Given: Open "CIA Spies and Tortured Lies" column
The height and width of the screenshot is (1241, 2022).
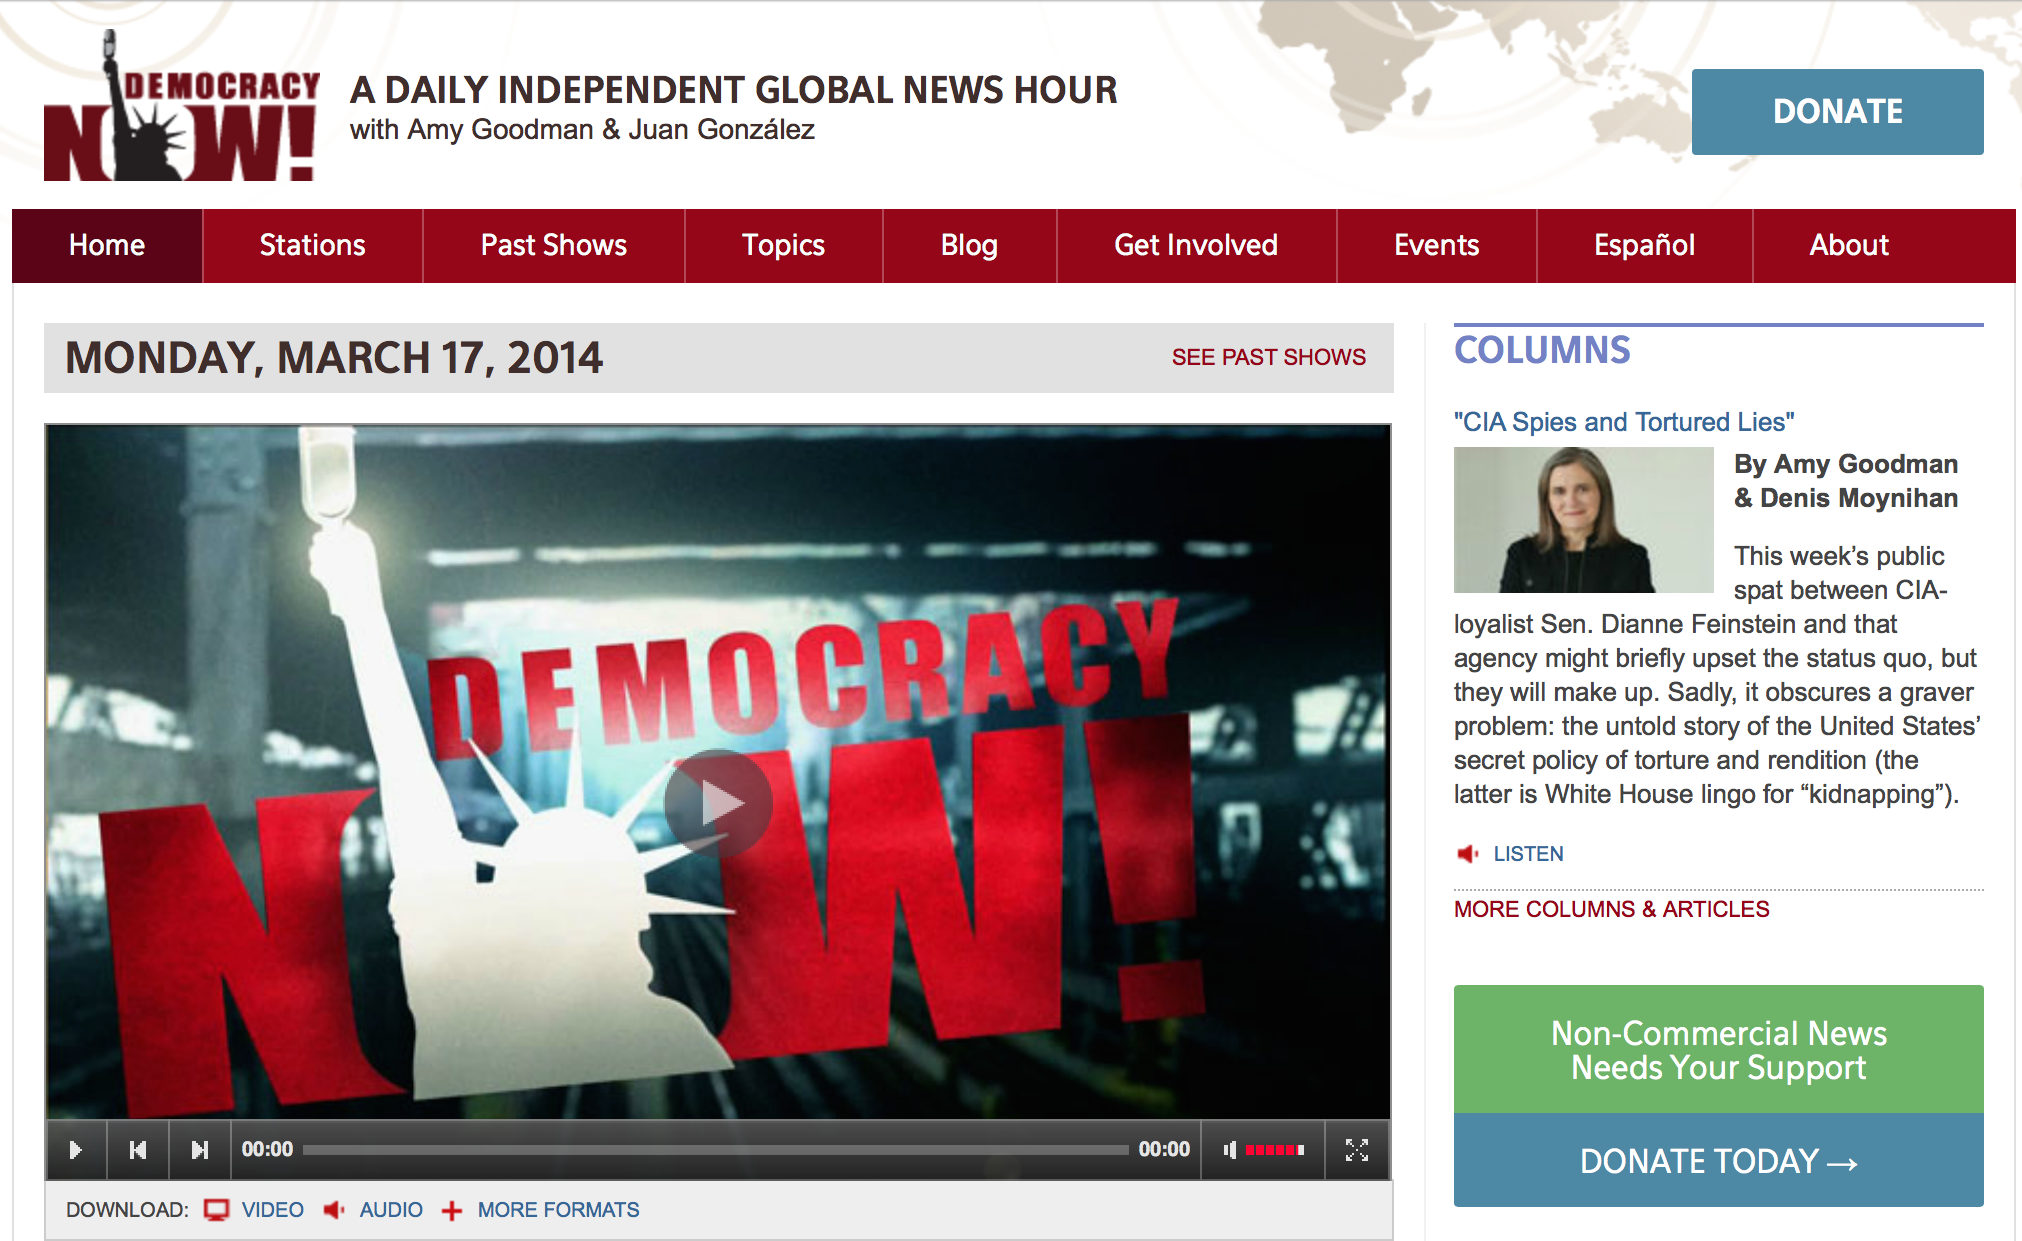Looking at the screenshot, I should click(1624, 422).
